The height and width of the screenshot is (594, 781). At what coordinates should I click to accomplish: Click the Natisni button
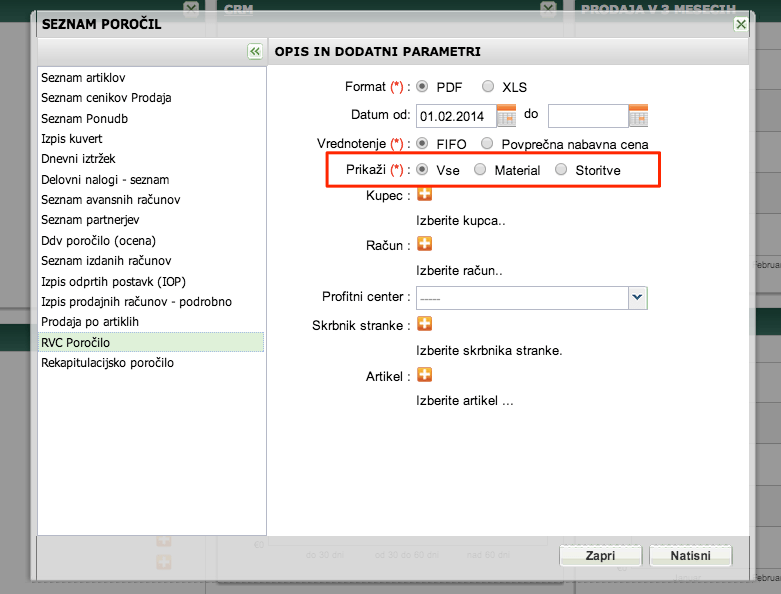pyautogui.click(x=691, y=556)
